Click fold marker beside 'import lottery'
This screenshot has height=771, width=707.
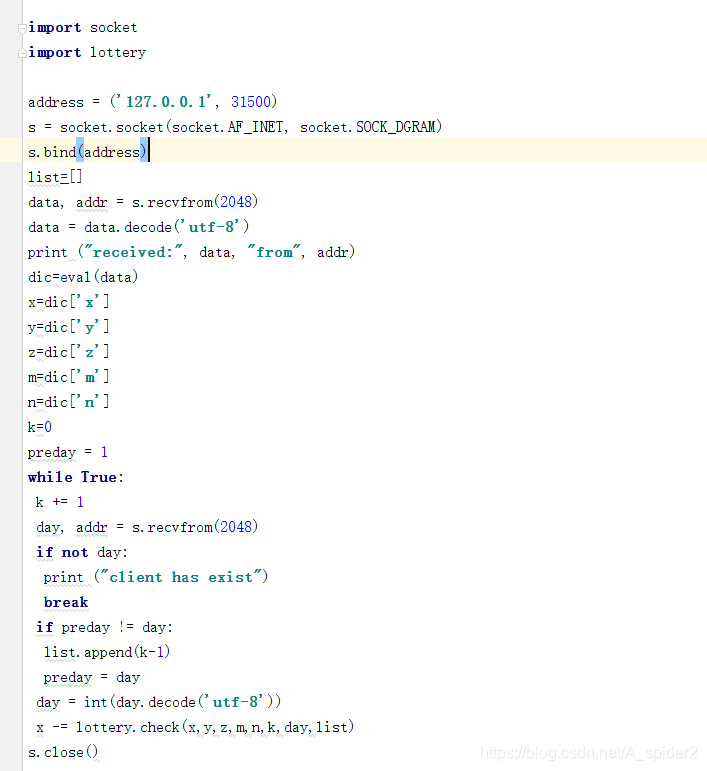pos(22,53)
